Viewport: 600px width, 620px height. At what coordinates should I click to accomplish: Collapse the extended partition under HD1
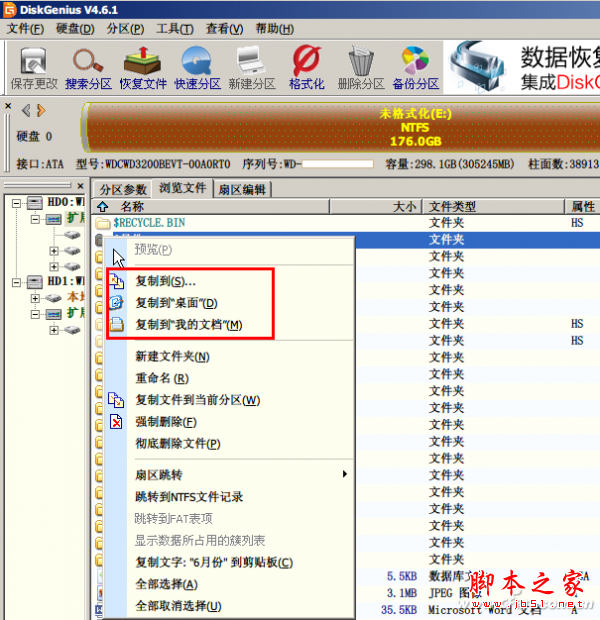35,314
